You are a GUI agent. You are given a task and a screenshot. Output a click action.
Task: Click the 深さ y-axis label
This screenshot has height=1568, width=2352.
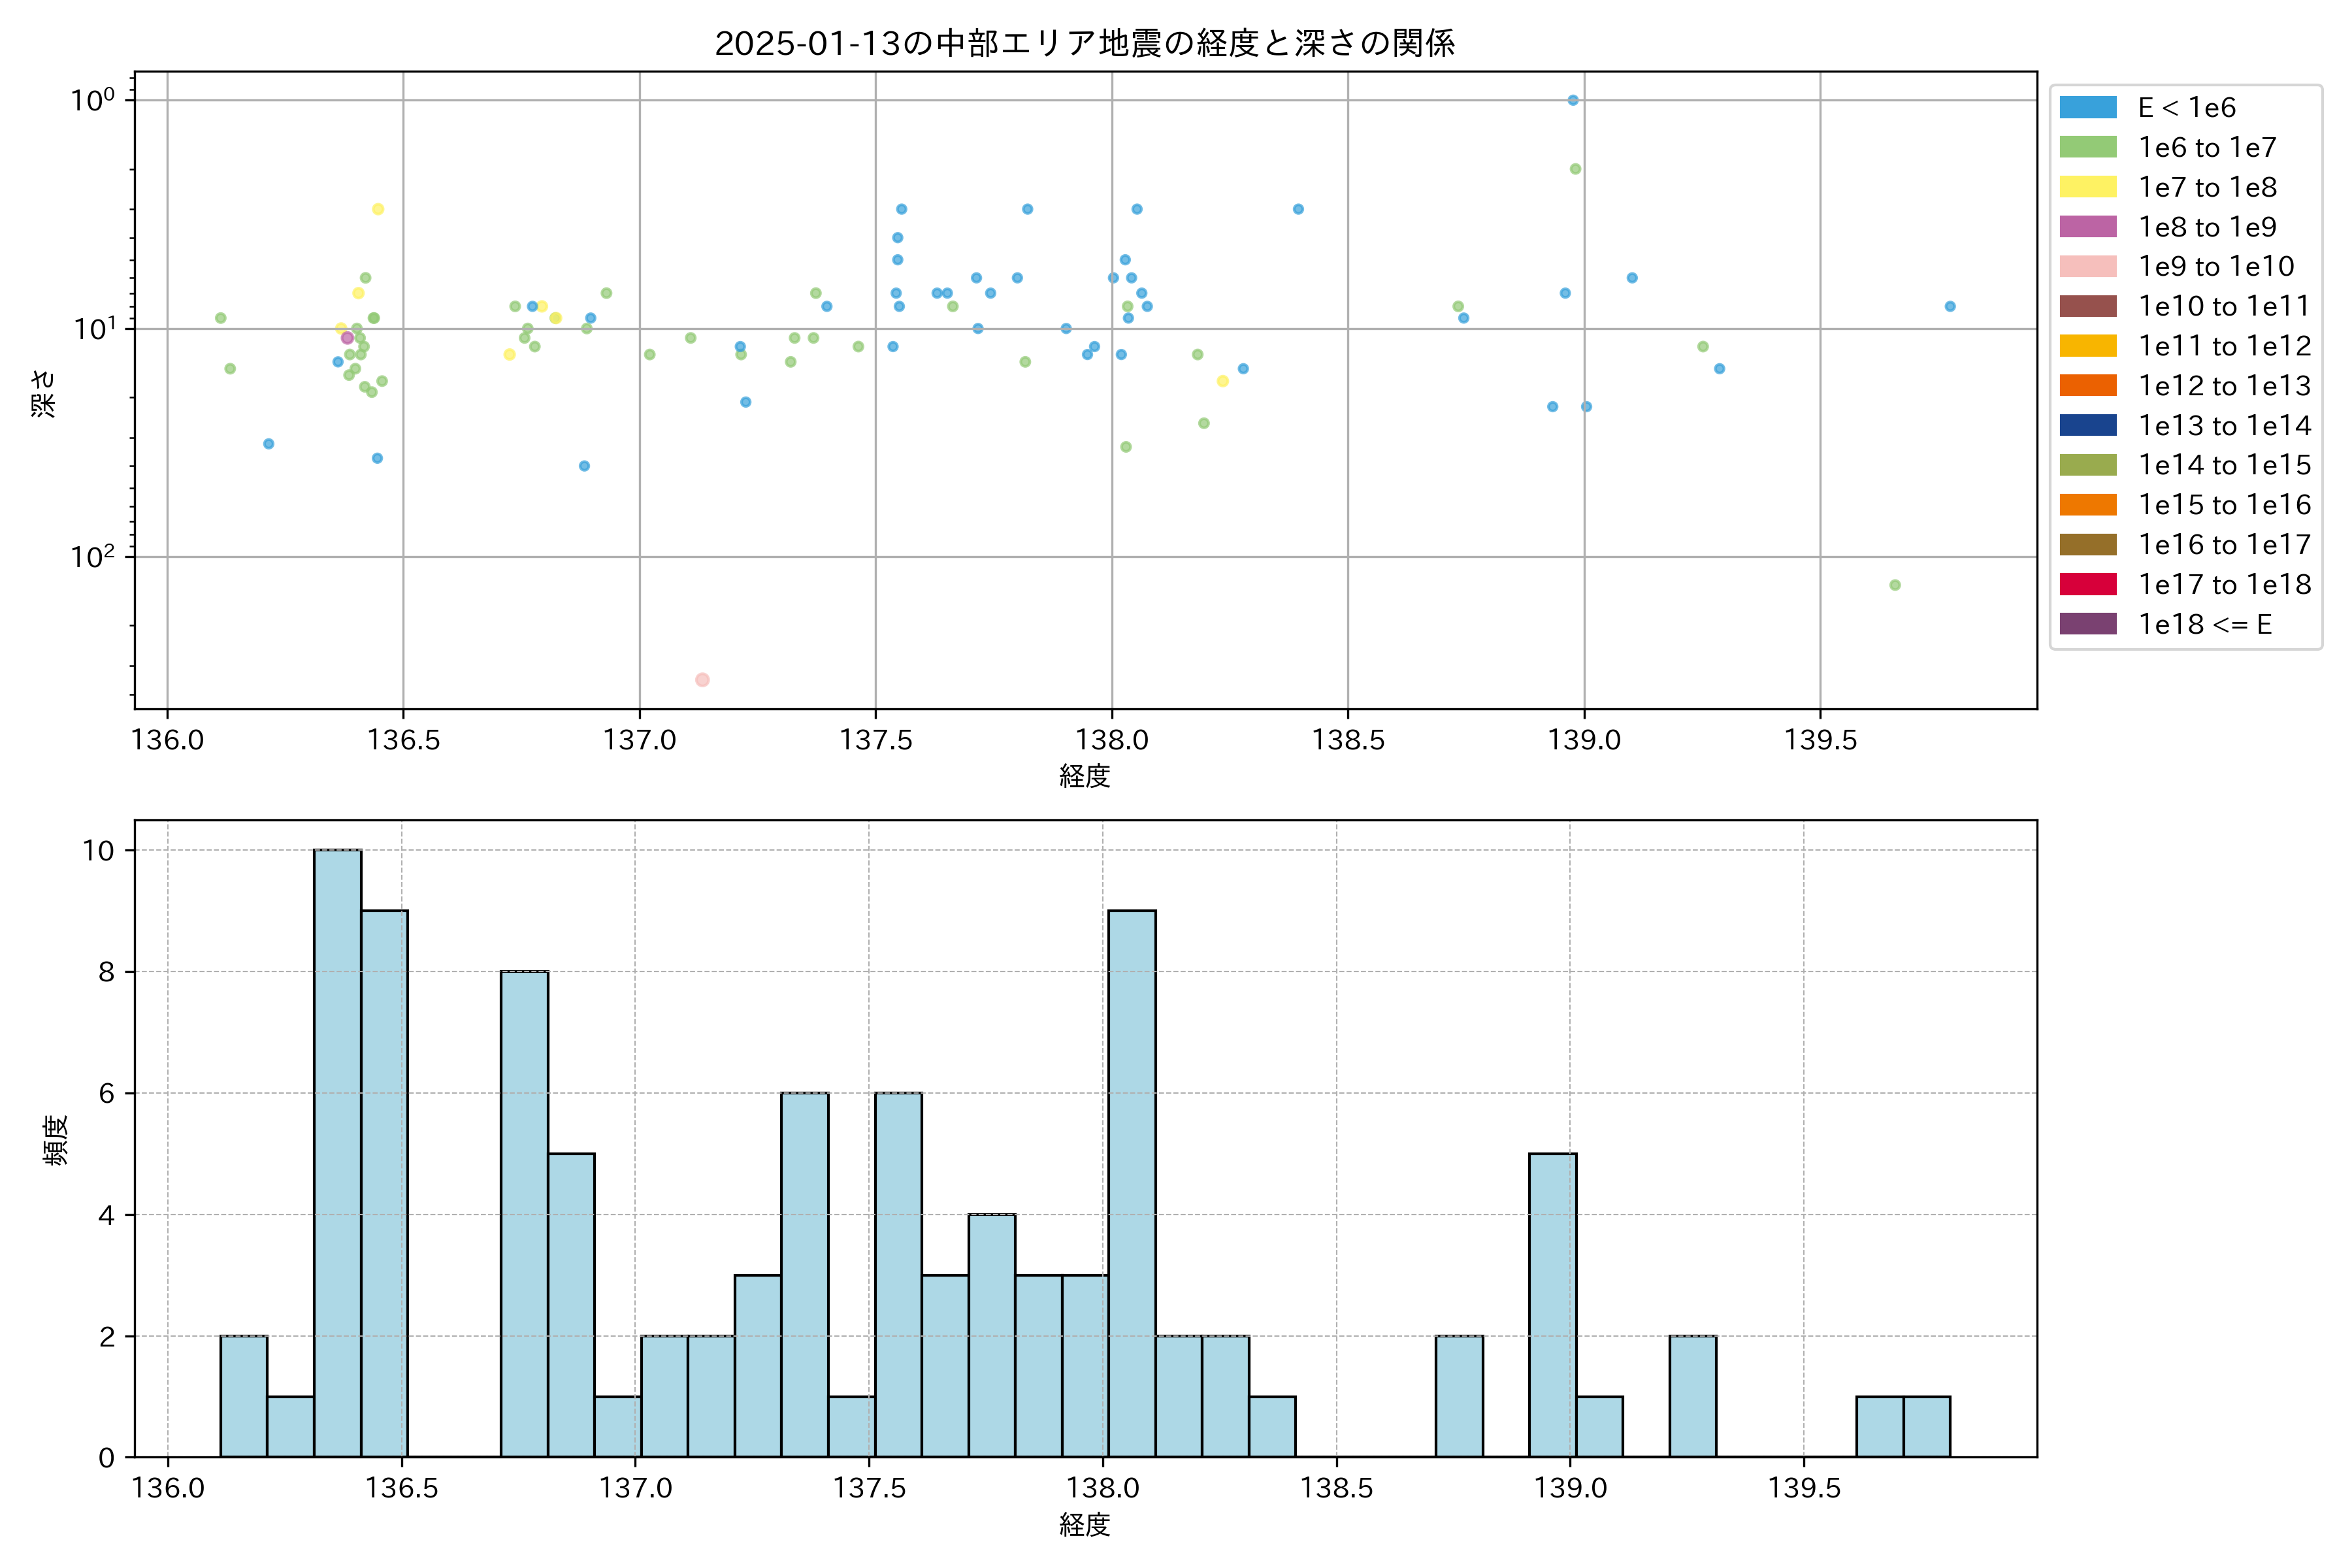[x=44, y=393]
